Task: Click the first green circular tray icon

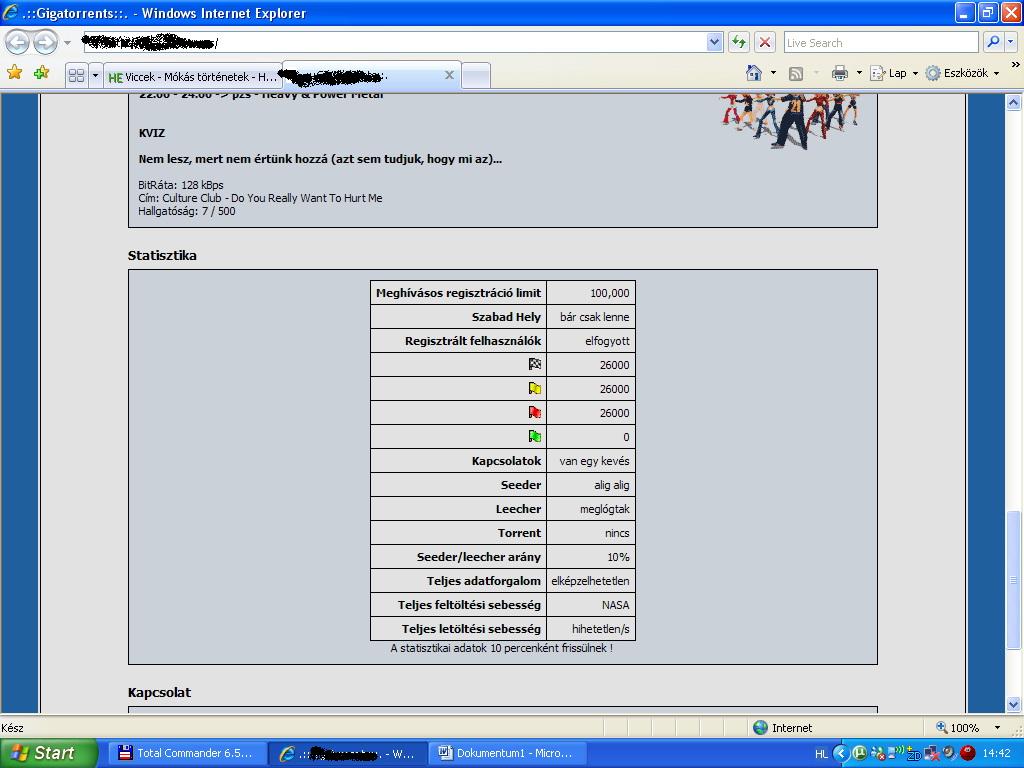Action: (859, 753)
